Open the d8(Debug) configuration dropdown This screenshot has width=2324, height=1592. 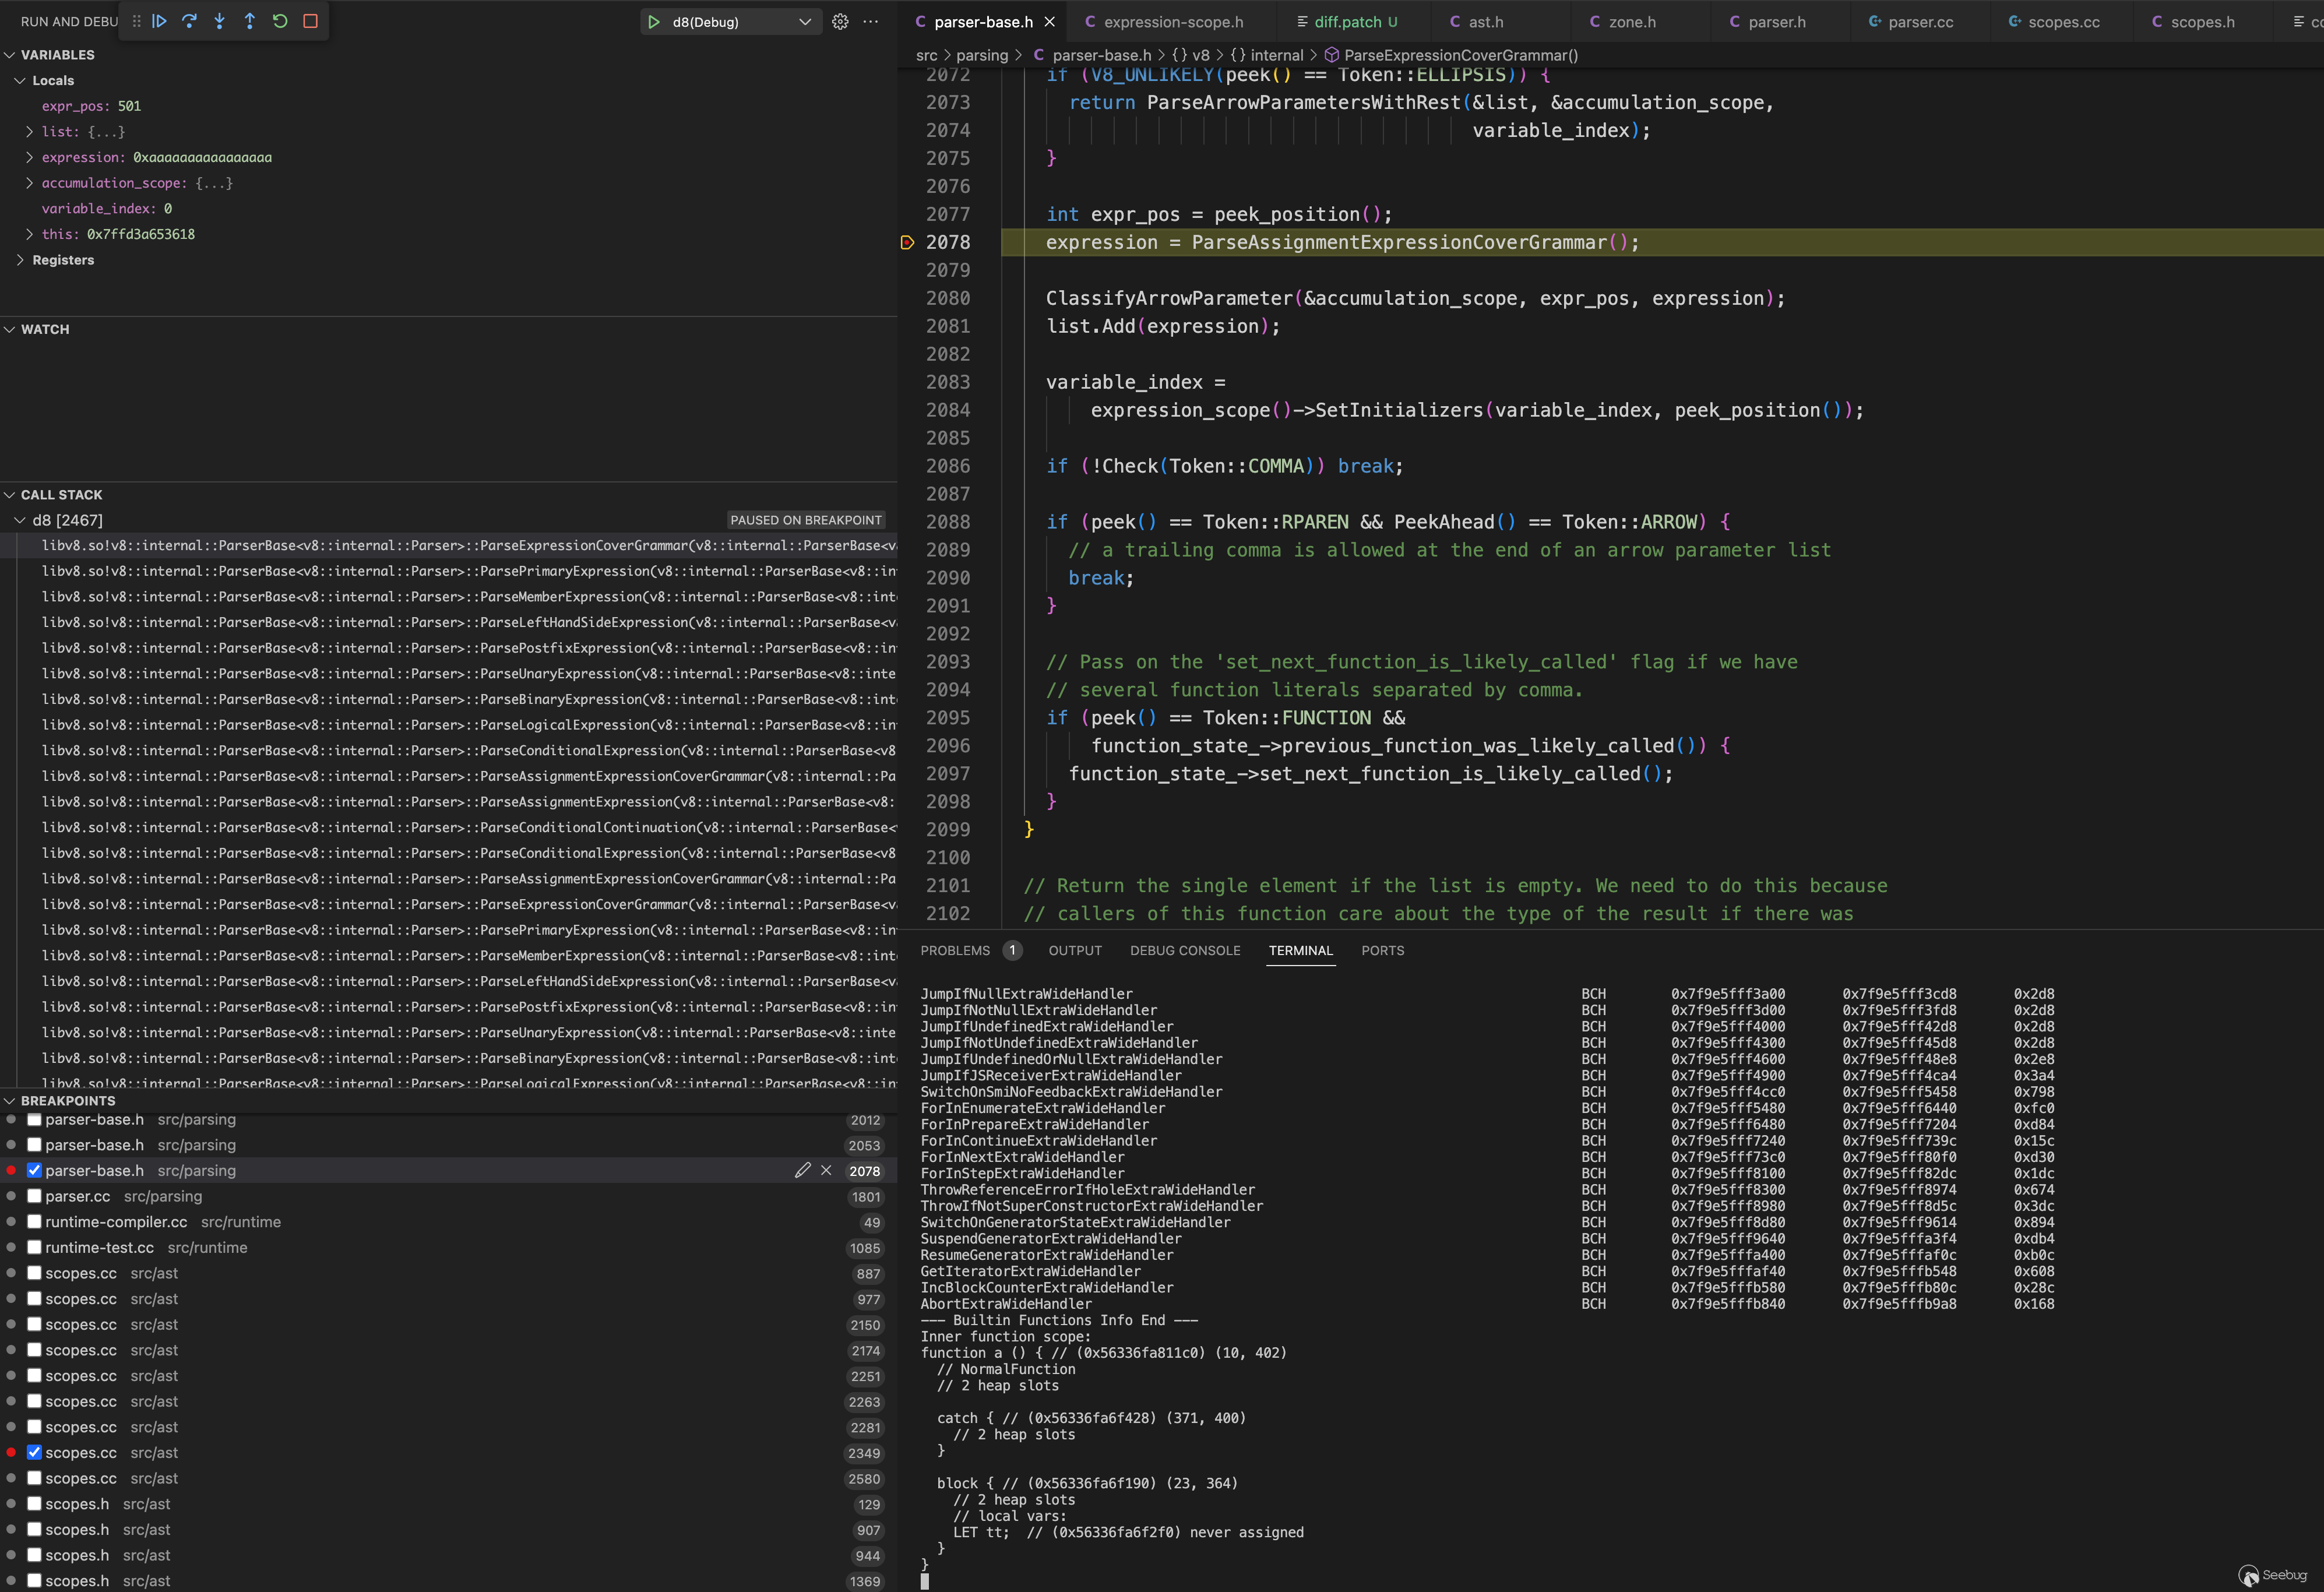pyautogui.click(x=804, y=22)
